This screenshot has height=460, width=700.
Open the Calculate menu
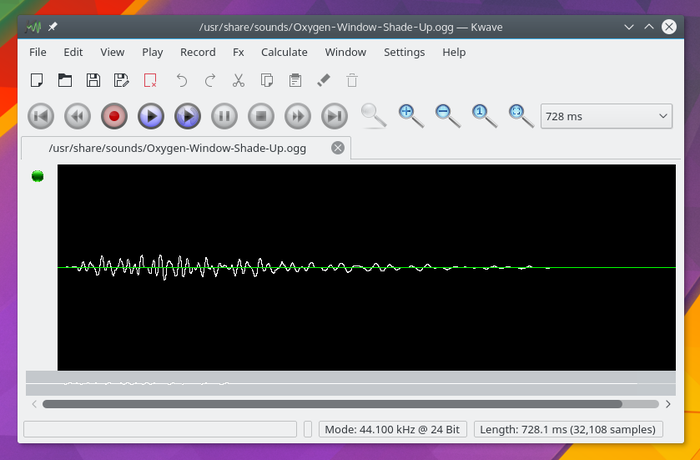tap(284, 52)
